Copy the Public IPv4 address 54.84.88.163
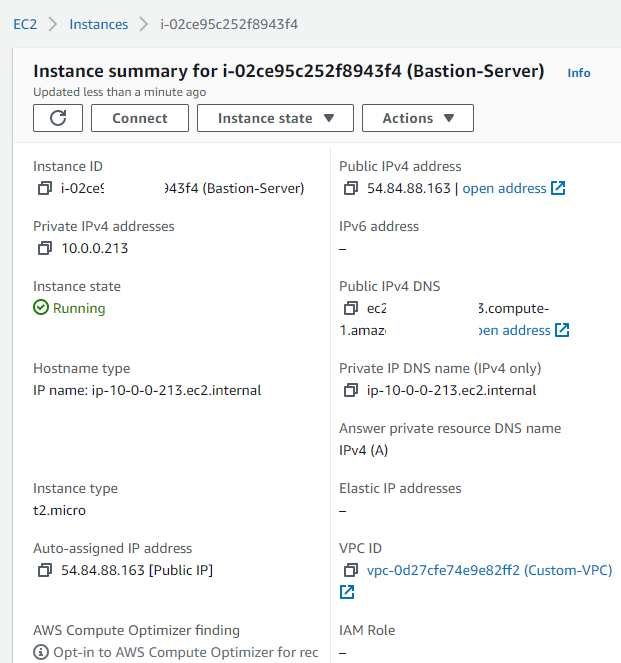The width and height of the screenshot is (621, 663). click(x=351, y=188)
